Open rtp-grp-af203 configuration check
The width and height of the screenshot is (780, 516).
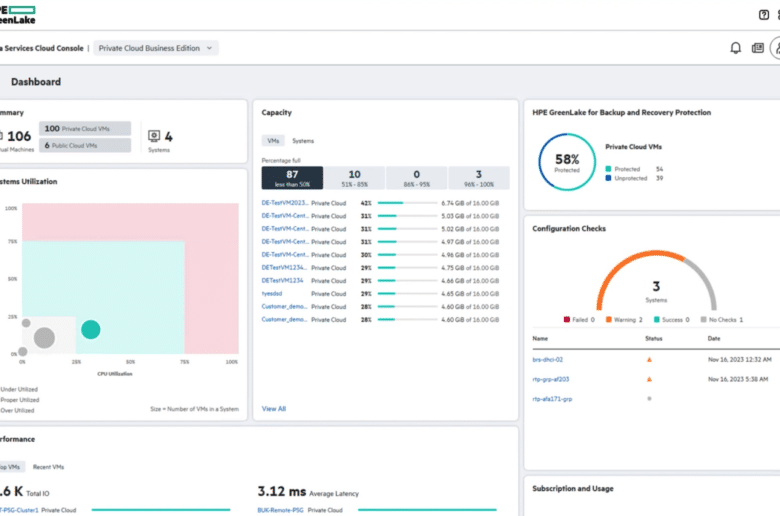[551, 379]
